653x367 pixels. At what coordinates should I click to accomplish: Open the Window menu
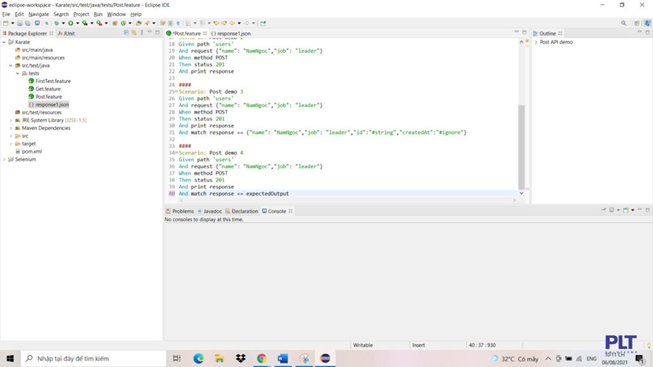[x=116, y=14]
